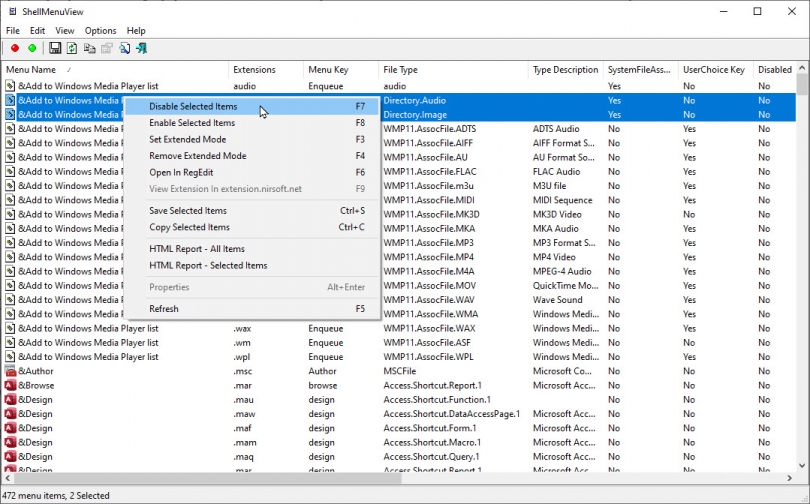Click the Exit toolbar icon

click(141, 48)
